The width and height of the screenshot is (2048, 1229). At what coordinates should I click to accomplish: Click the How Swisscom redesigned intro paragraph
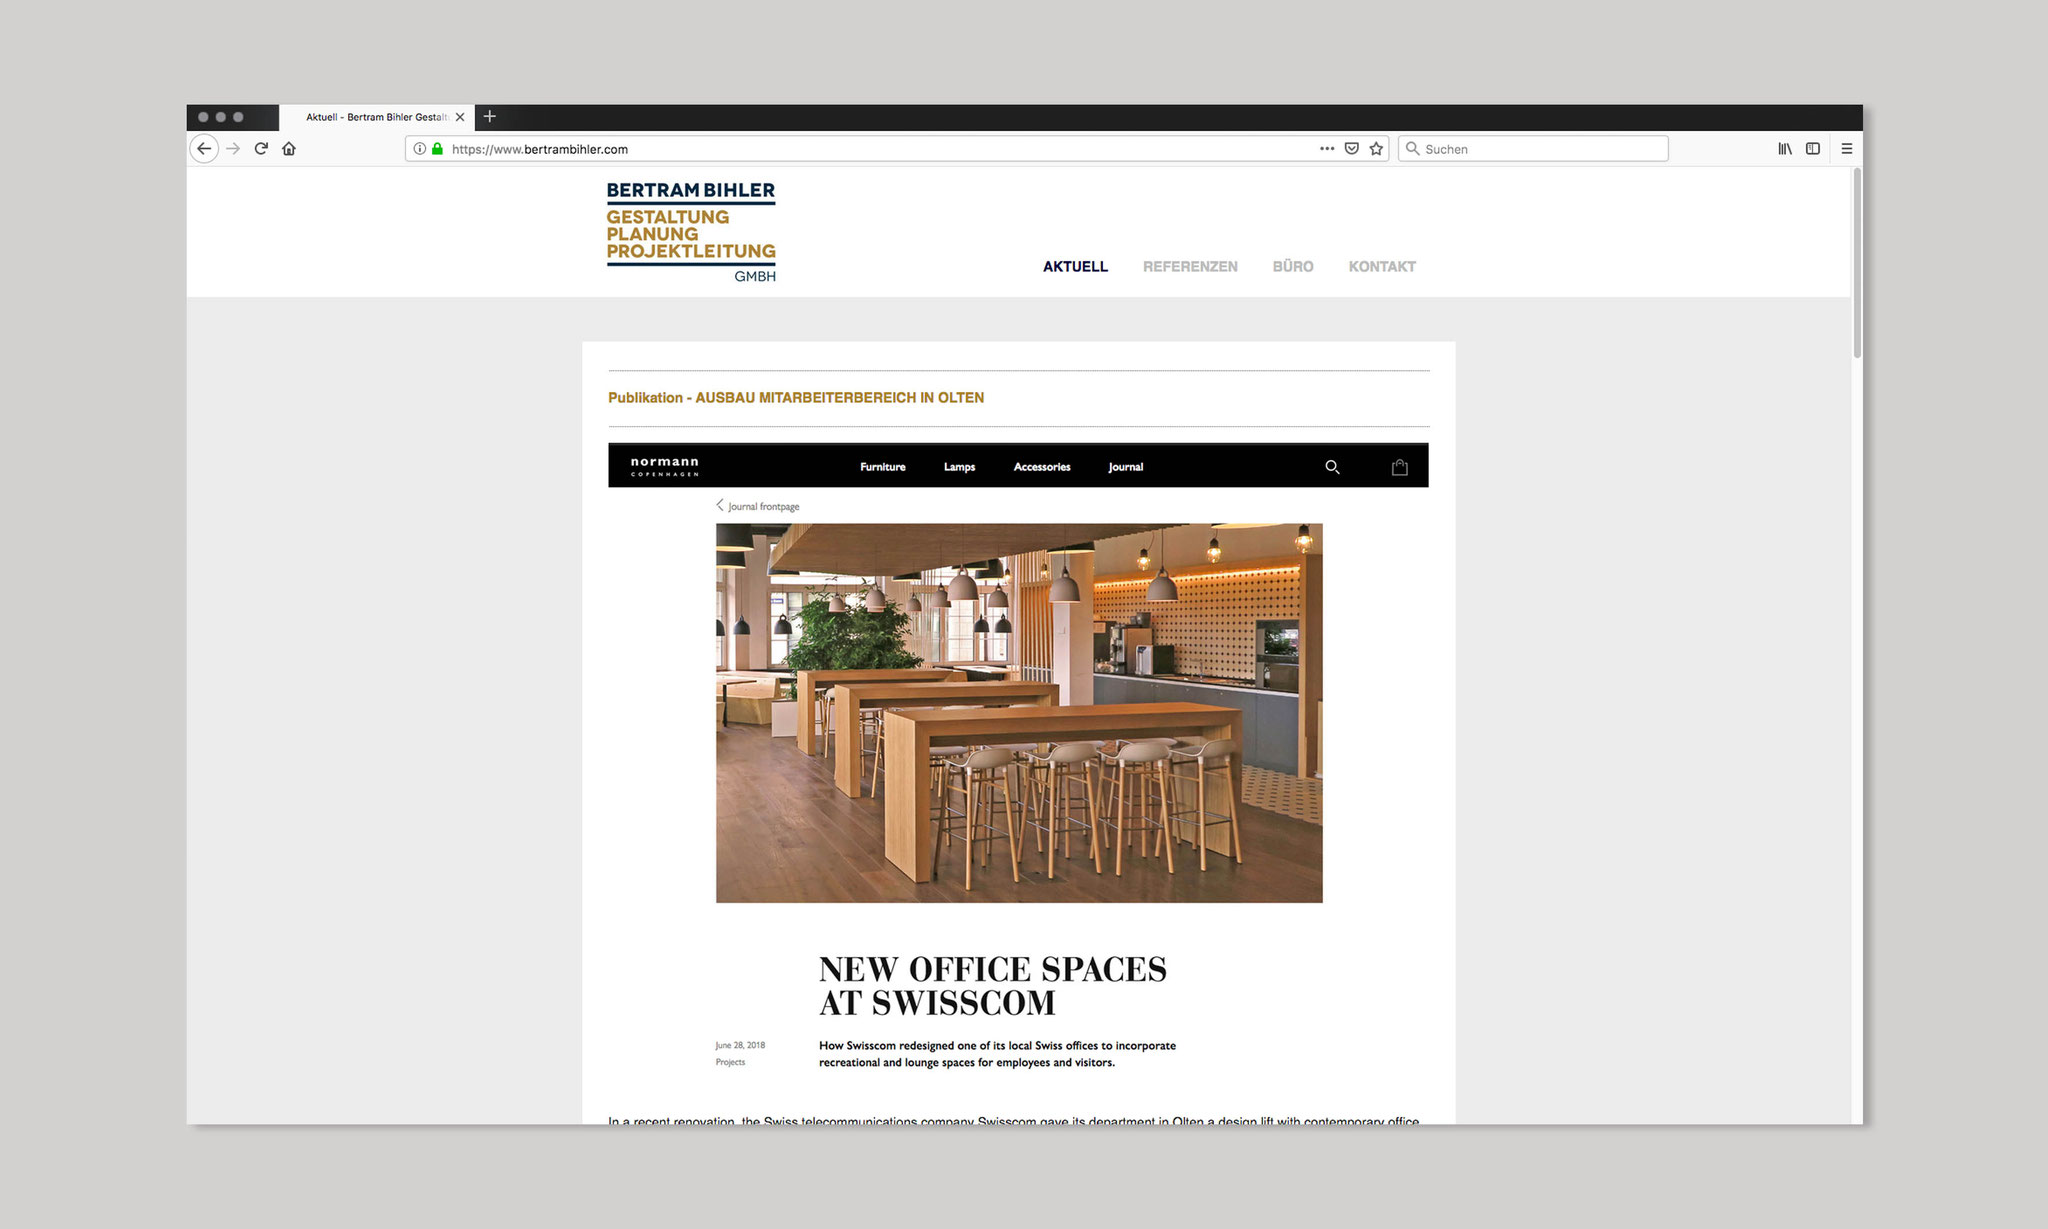997,1054
